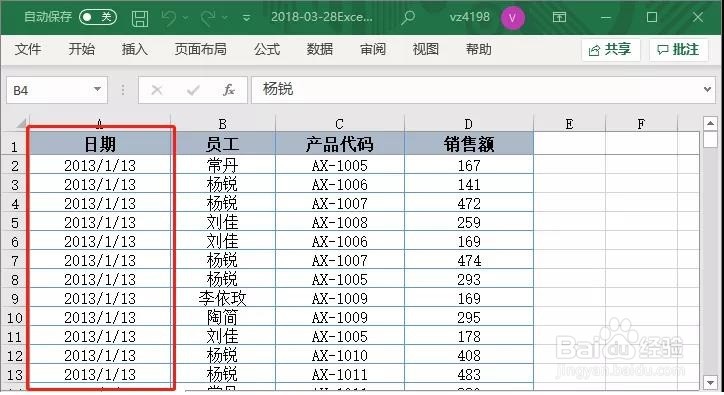This screenshot has width=724, height=395.
Task: Click the Redo arrow icon
Action: pyautogui.click(x=208, y=18)
